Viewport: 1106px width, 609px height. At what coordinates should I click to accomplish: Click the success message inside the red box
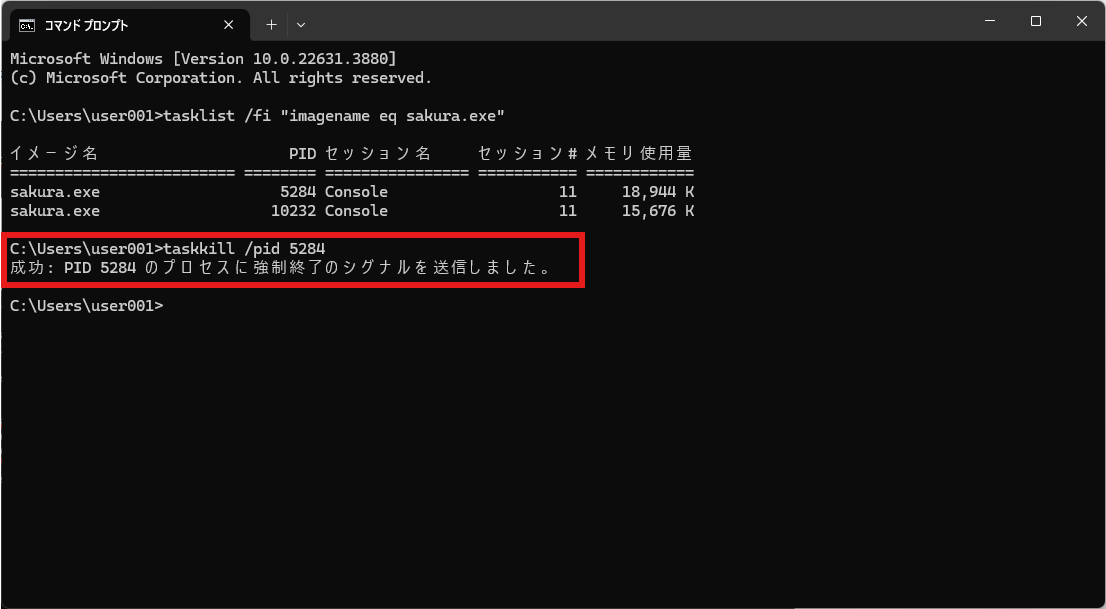pyautogui.click(x=280, y=268)
